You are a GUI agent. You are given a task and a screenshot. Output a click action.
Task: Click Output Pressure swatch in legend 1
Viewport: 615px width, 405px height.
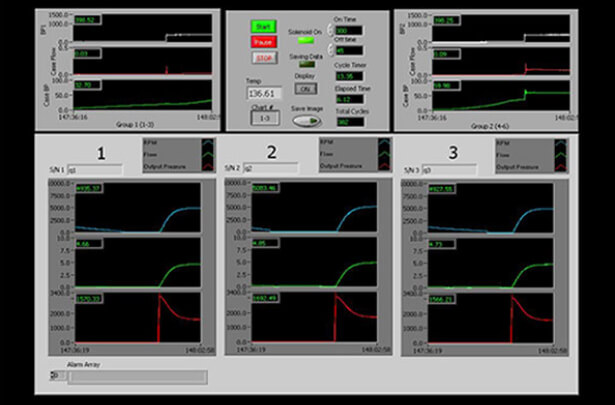click(x=208, y=166)
